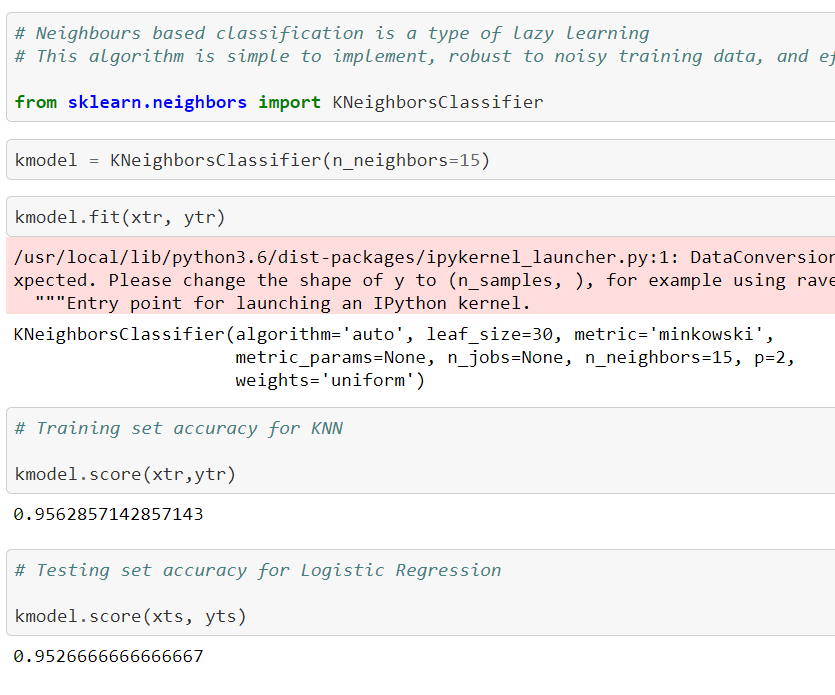Click the kmodel.score(xts, yts) code line

click(x=130, y=616)
